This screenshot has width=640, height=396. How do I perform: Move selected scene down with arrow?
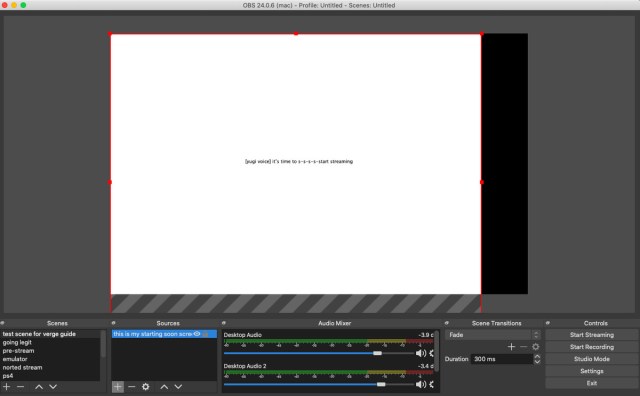(53, 387)
